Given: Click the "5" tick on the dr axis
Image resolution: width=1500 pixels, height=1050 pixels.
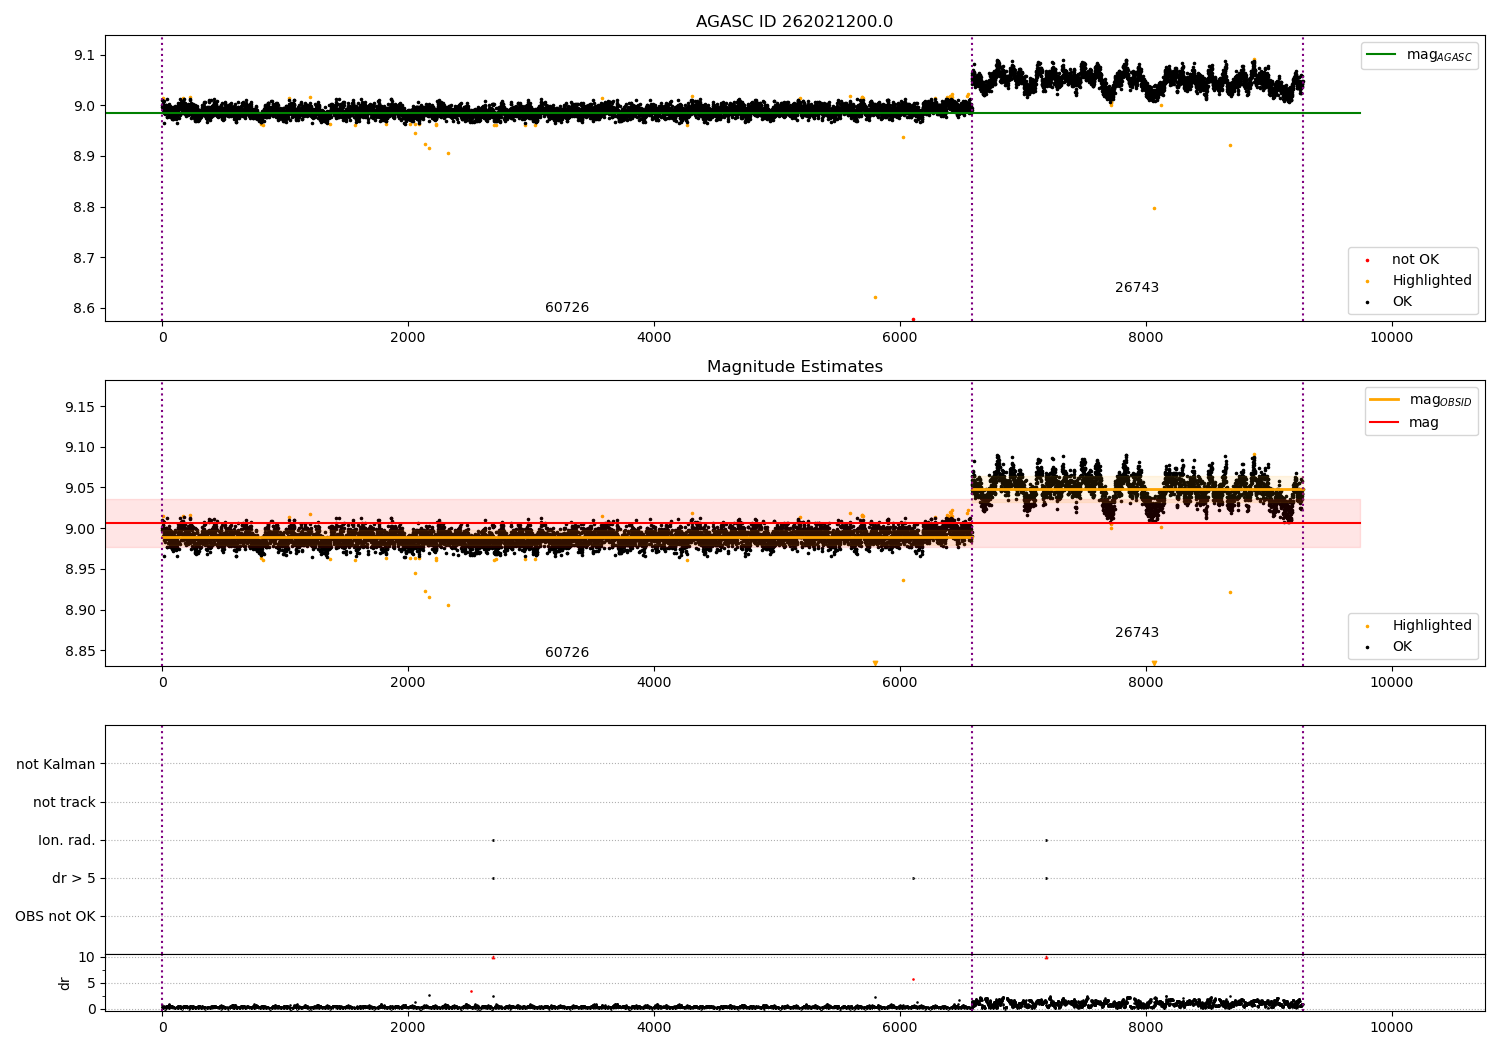Looking at the screenshot, I should coord(91,983).
